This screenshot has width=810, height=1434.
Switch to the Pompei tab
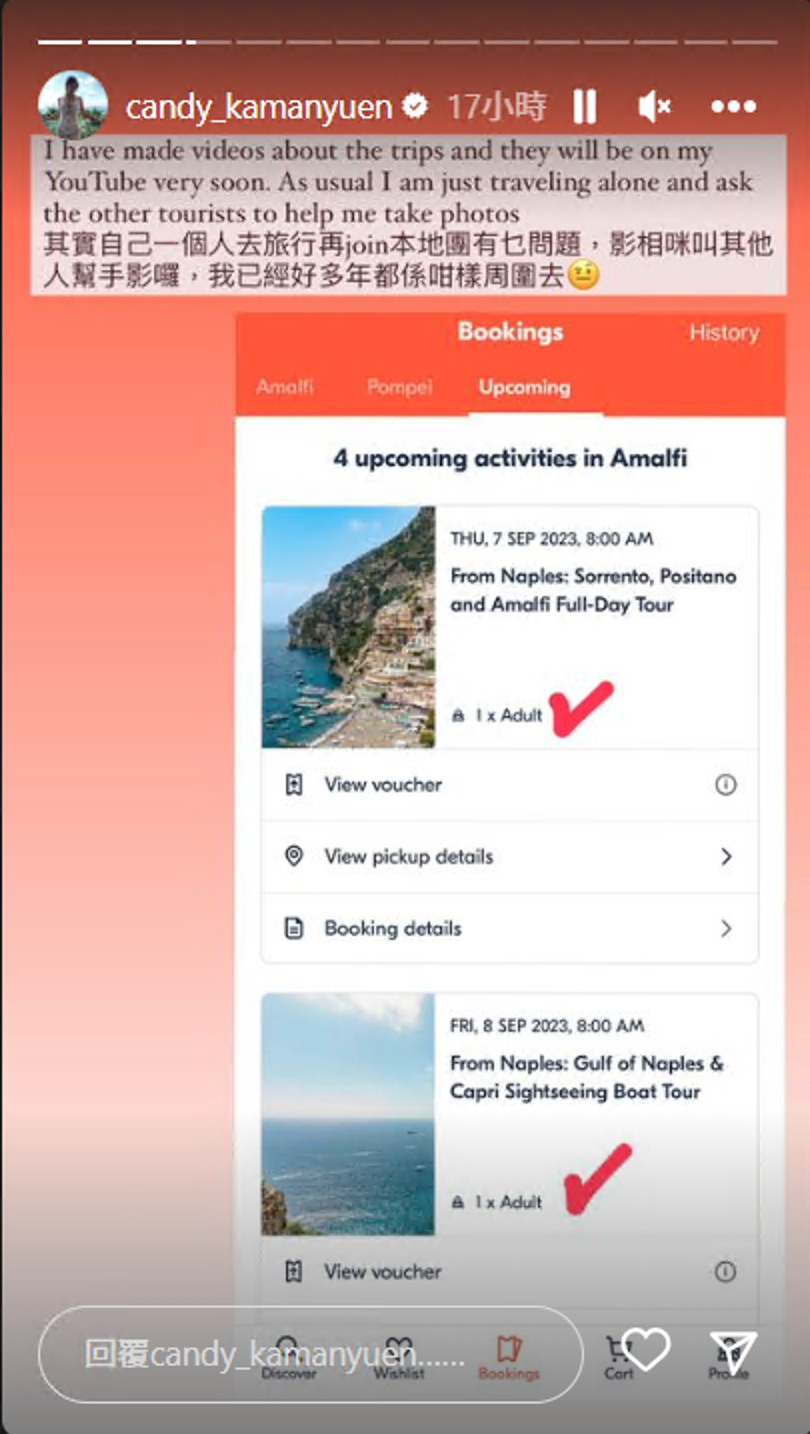coord(399,387)
